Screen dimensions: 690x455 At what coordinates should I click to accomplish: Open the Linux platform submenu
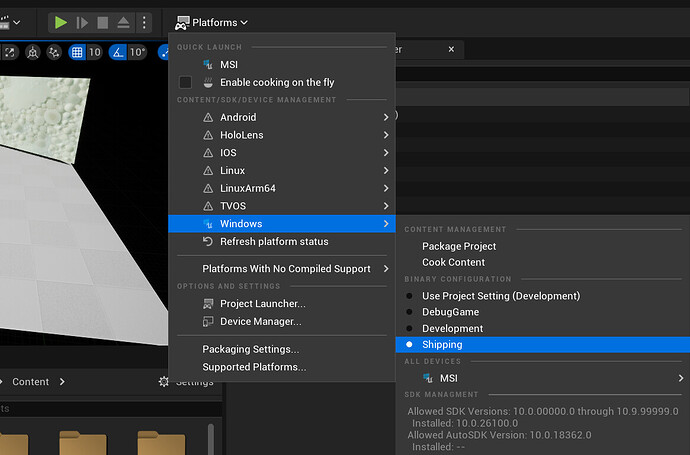click(282, 170)
